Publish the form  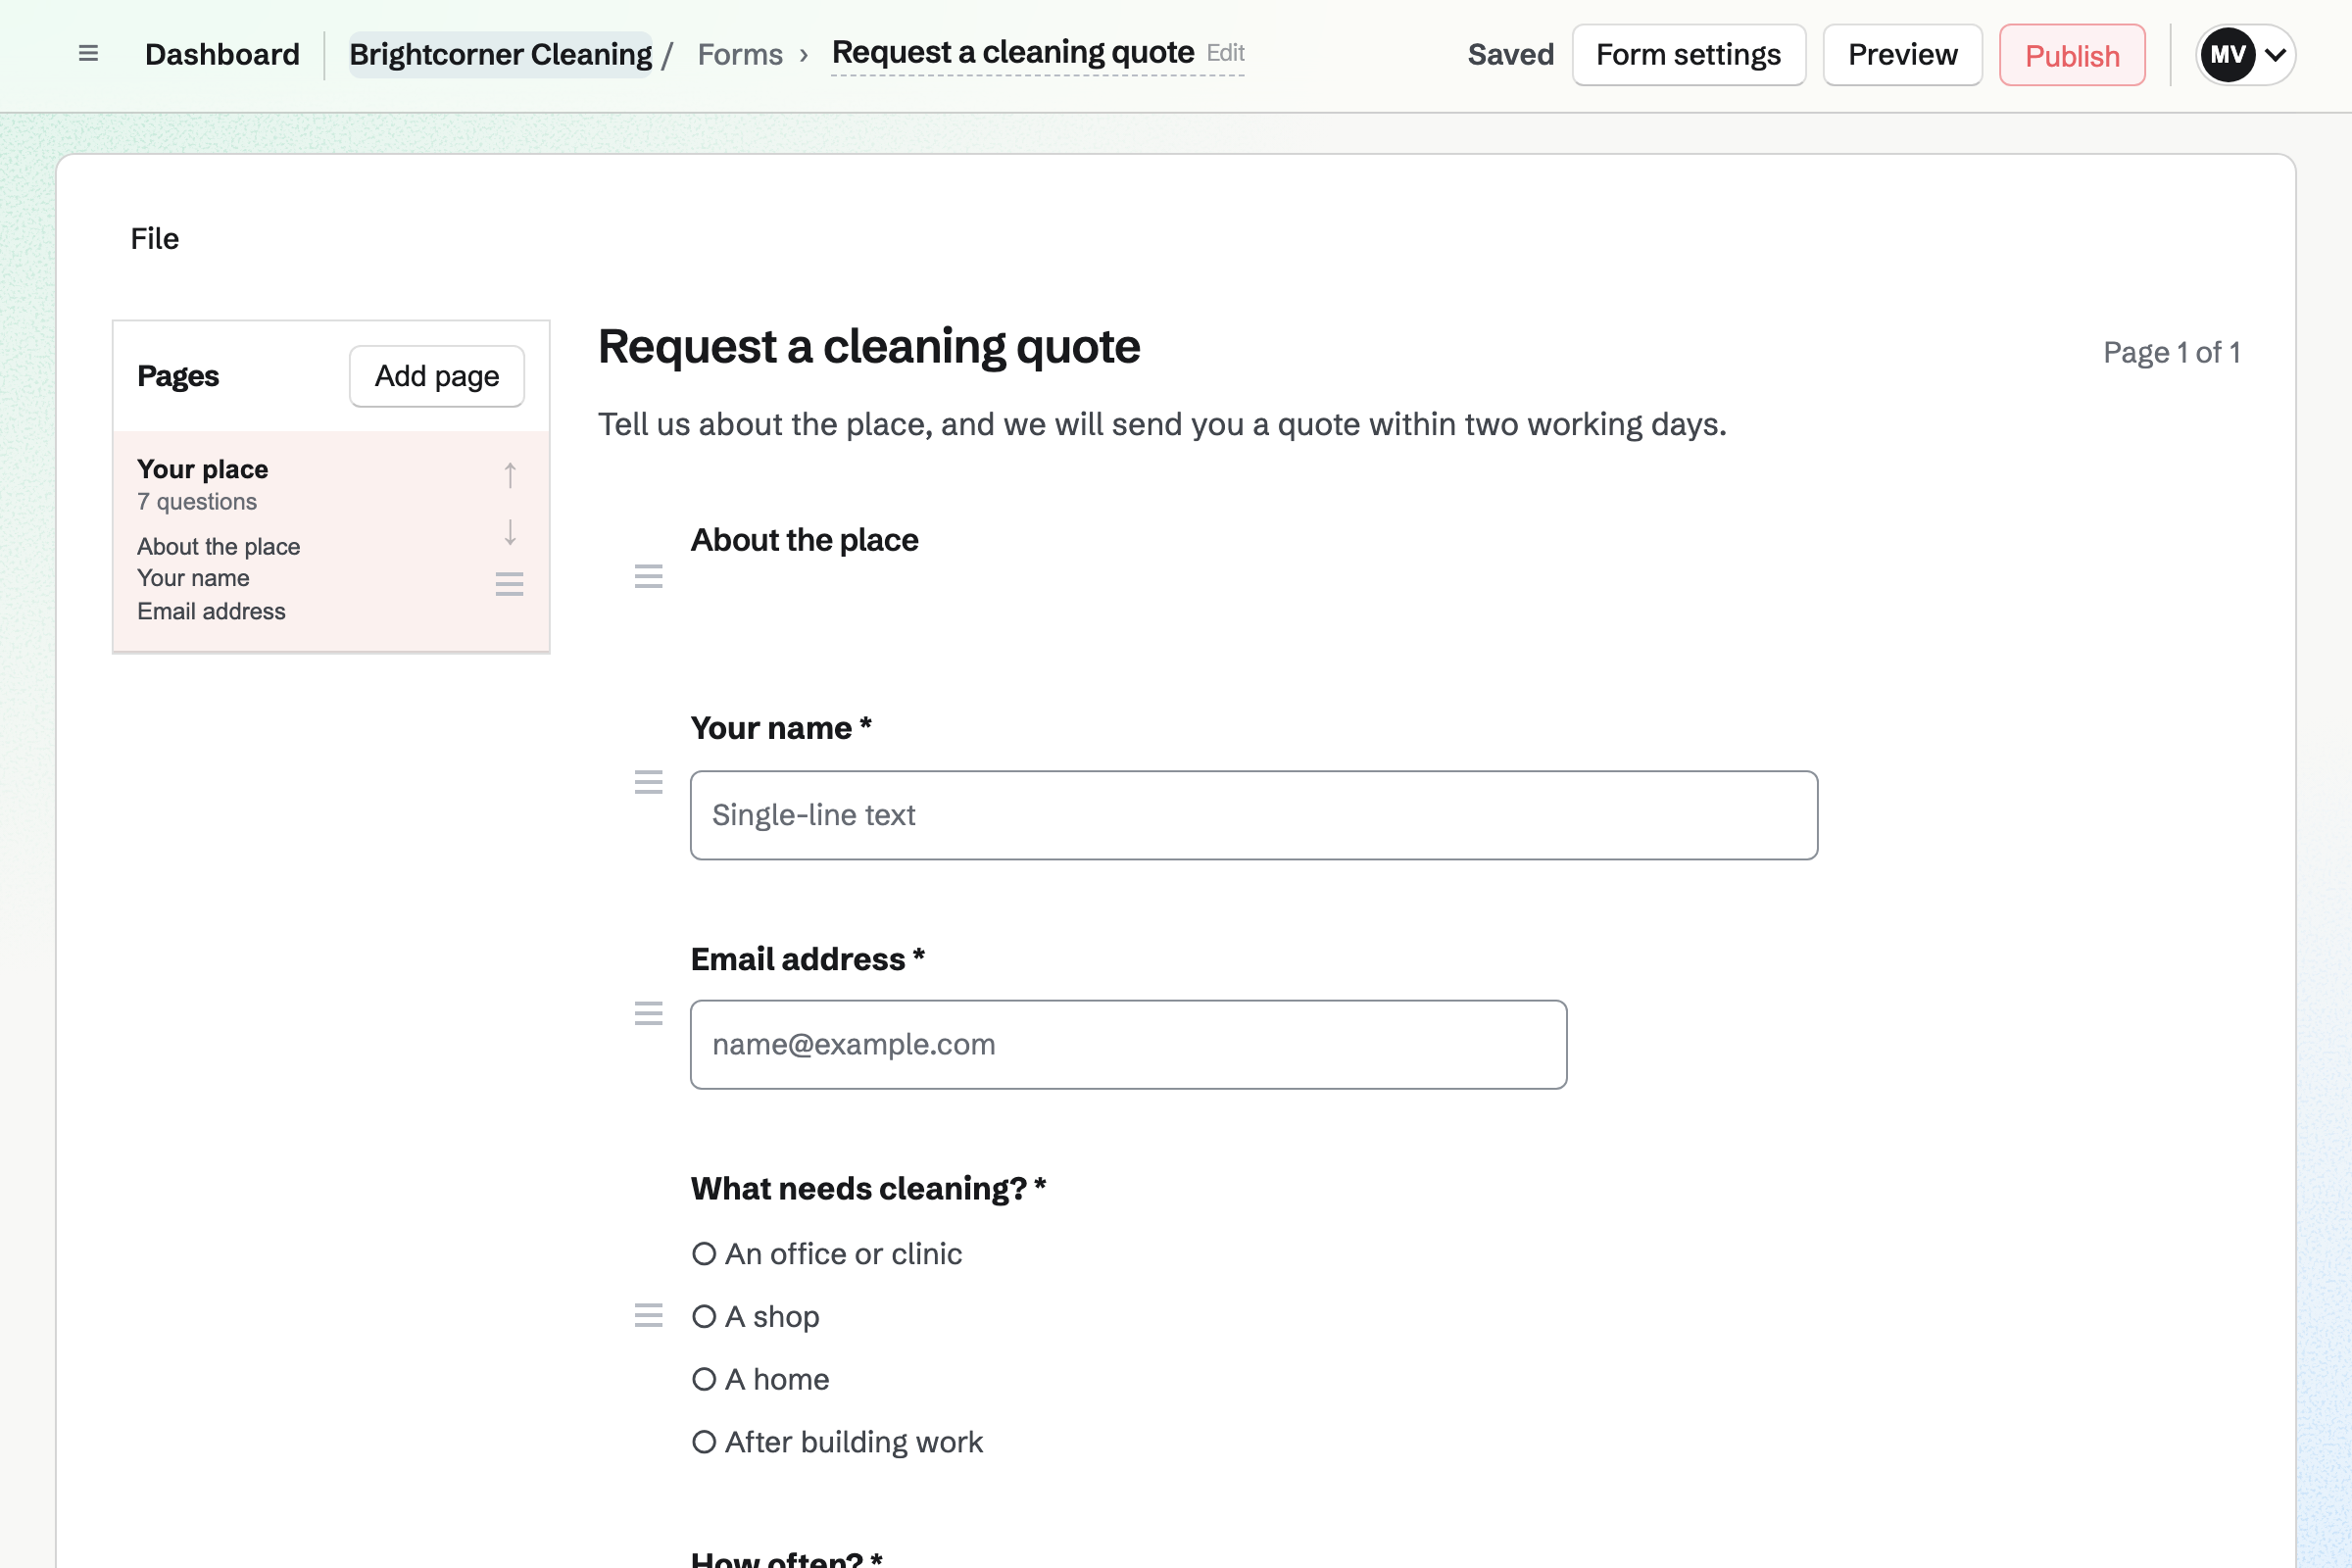[2072, 55]
